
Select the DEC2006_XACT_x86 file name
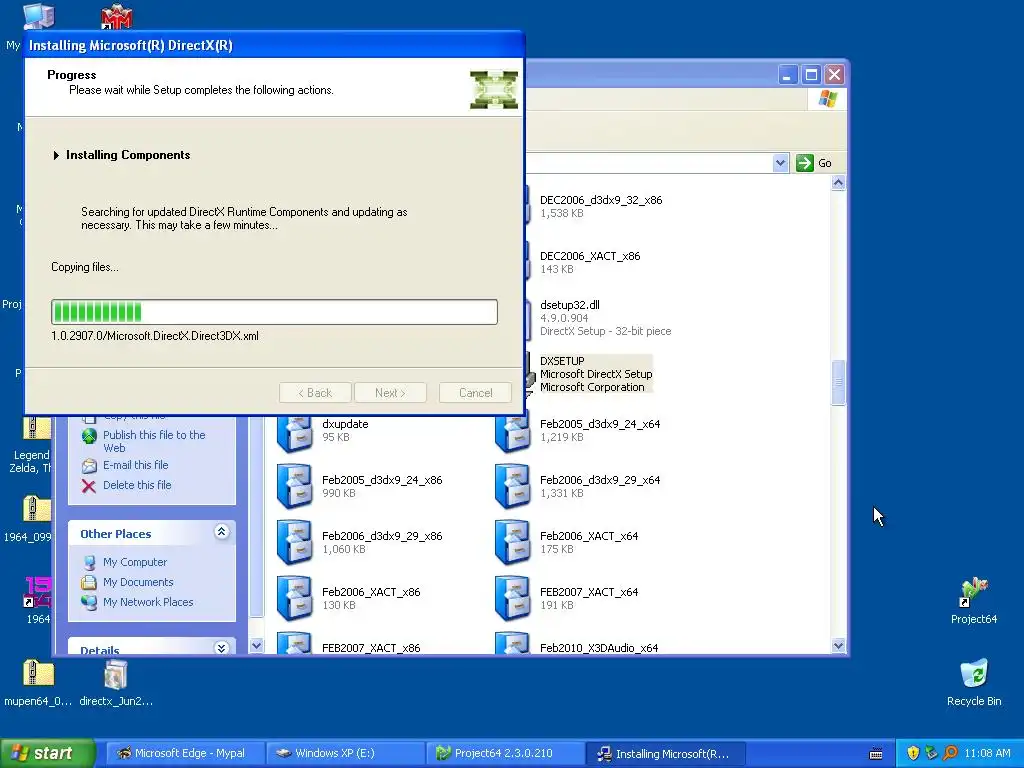click(x=590, y=256)
